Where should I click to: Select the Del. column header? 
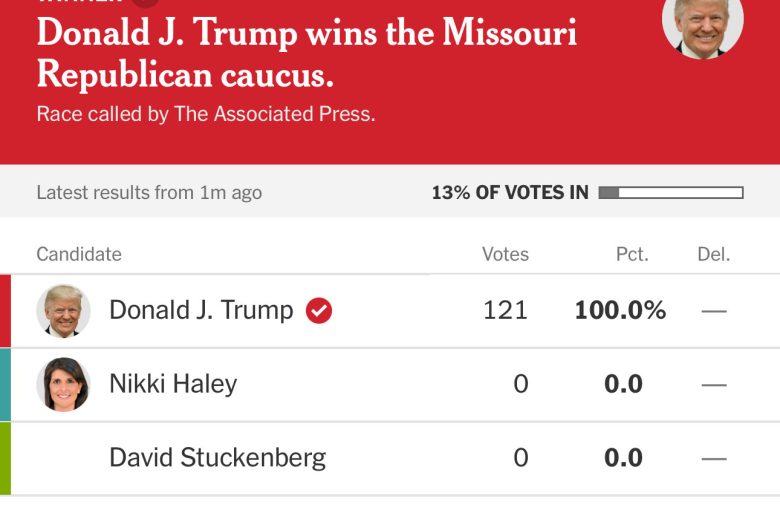[713, 254]
